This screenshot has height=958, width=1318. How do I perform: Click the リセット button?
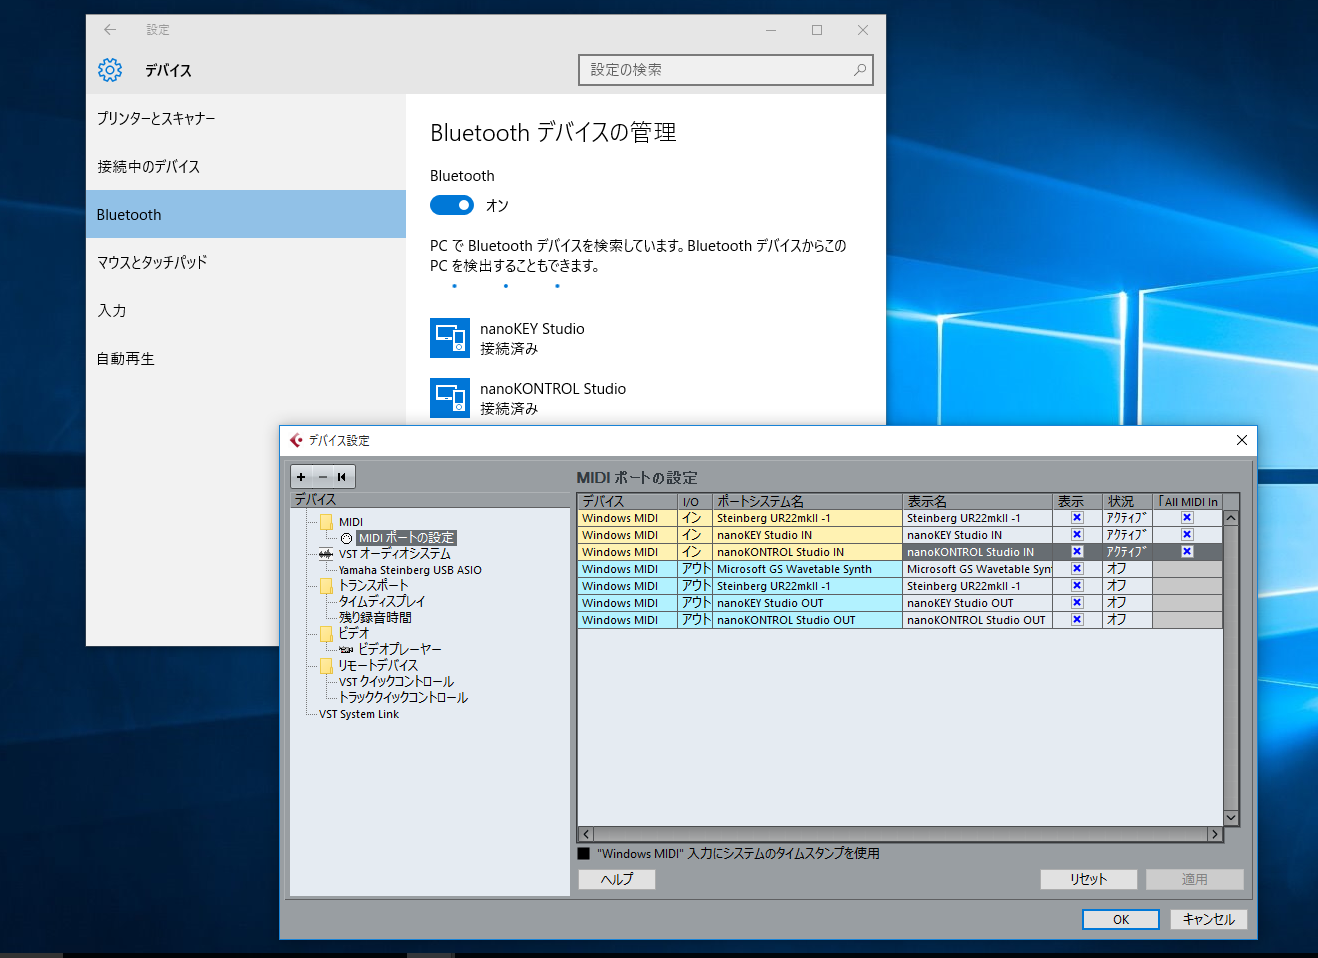(1089, 879)
